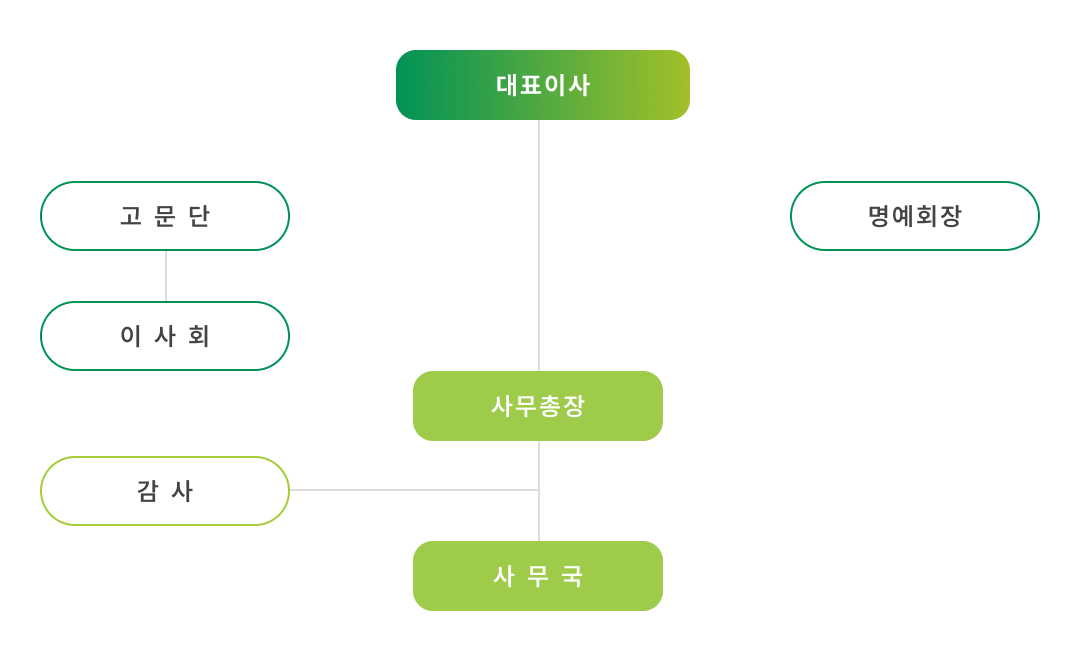1080x661 pixels.
Task: Click the vertical line between 대표이사 and 사무총장
Action: pyautogui.click(x=539, y=245)
